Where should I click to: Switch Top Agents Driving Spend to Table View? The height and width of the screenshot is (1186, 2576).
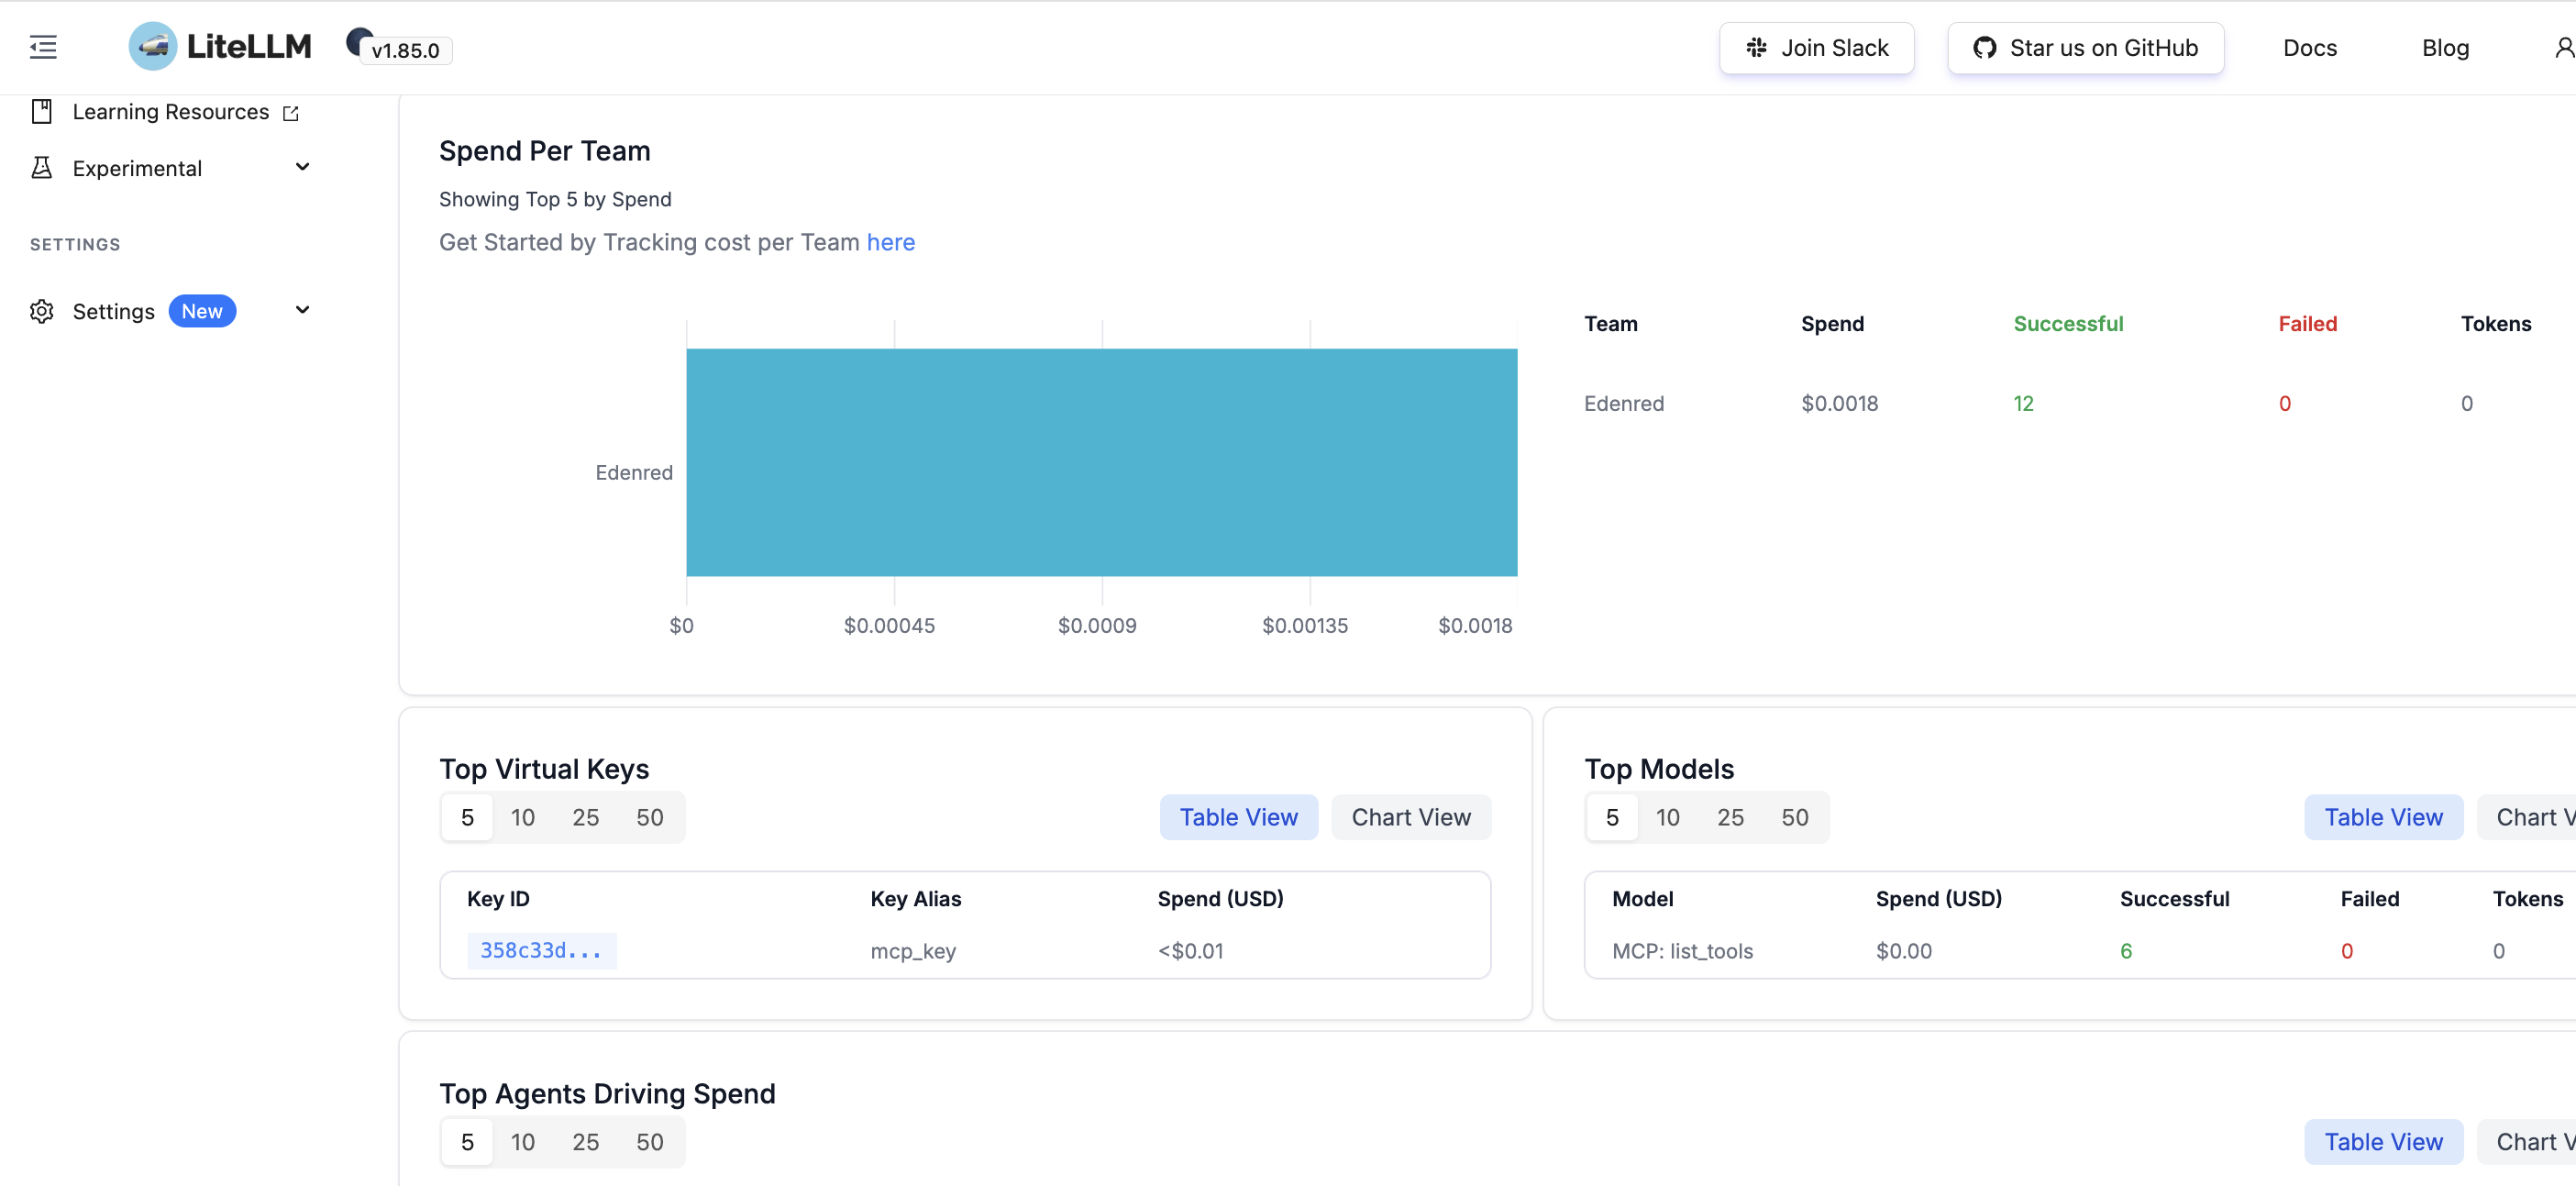(x=2383, y=1142)
